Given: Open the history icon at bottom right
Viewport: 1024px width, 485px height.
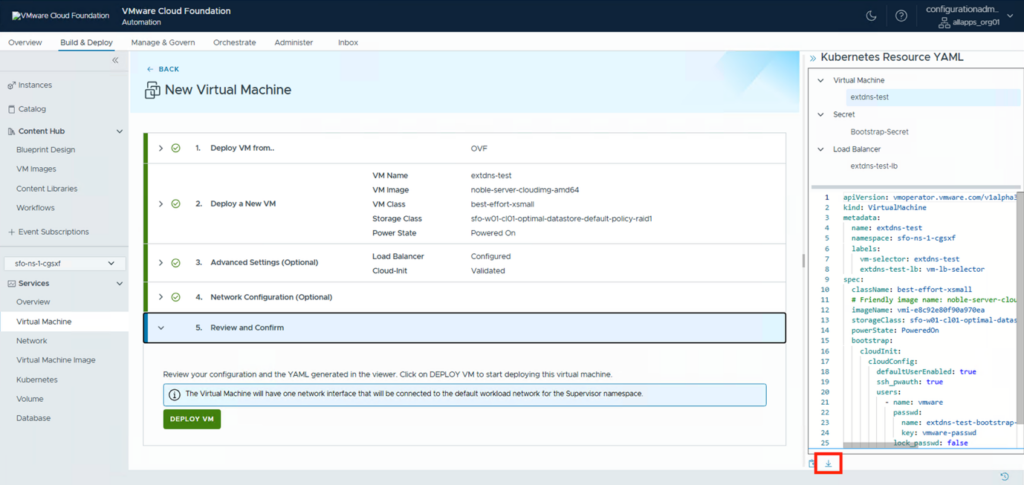Looking at the screenshot, I should (1004, 475).
